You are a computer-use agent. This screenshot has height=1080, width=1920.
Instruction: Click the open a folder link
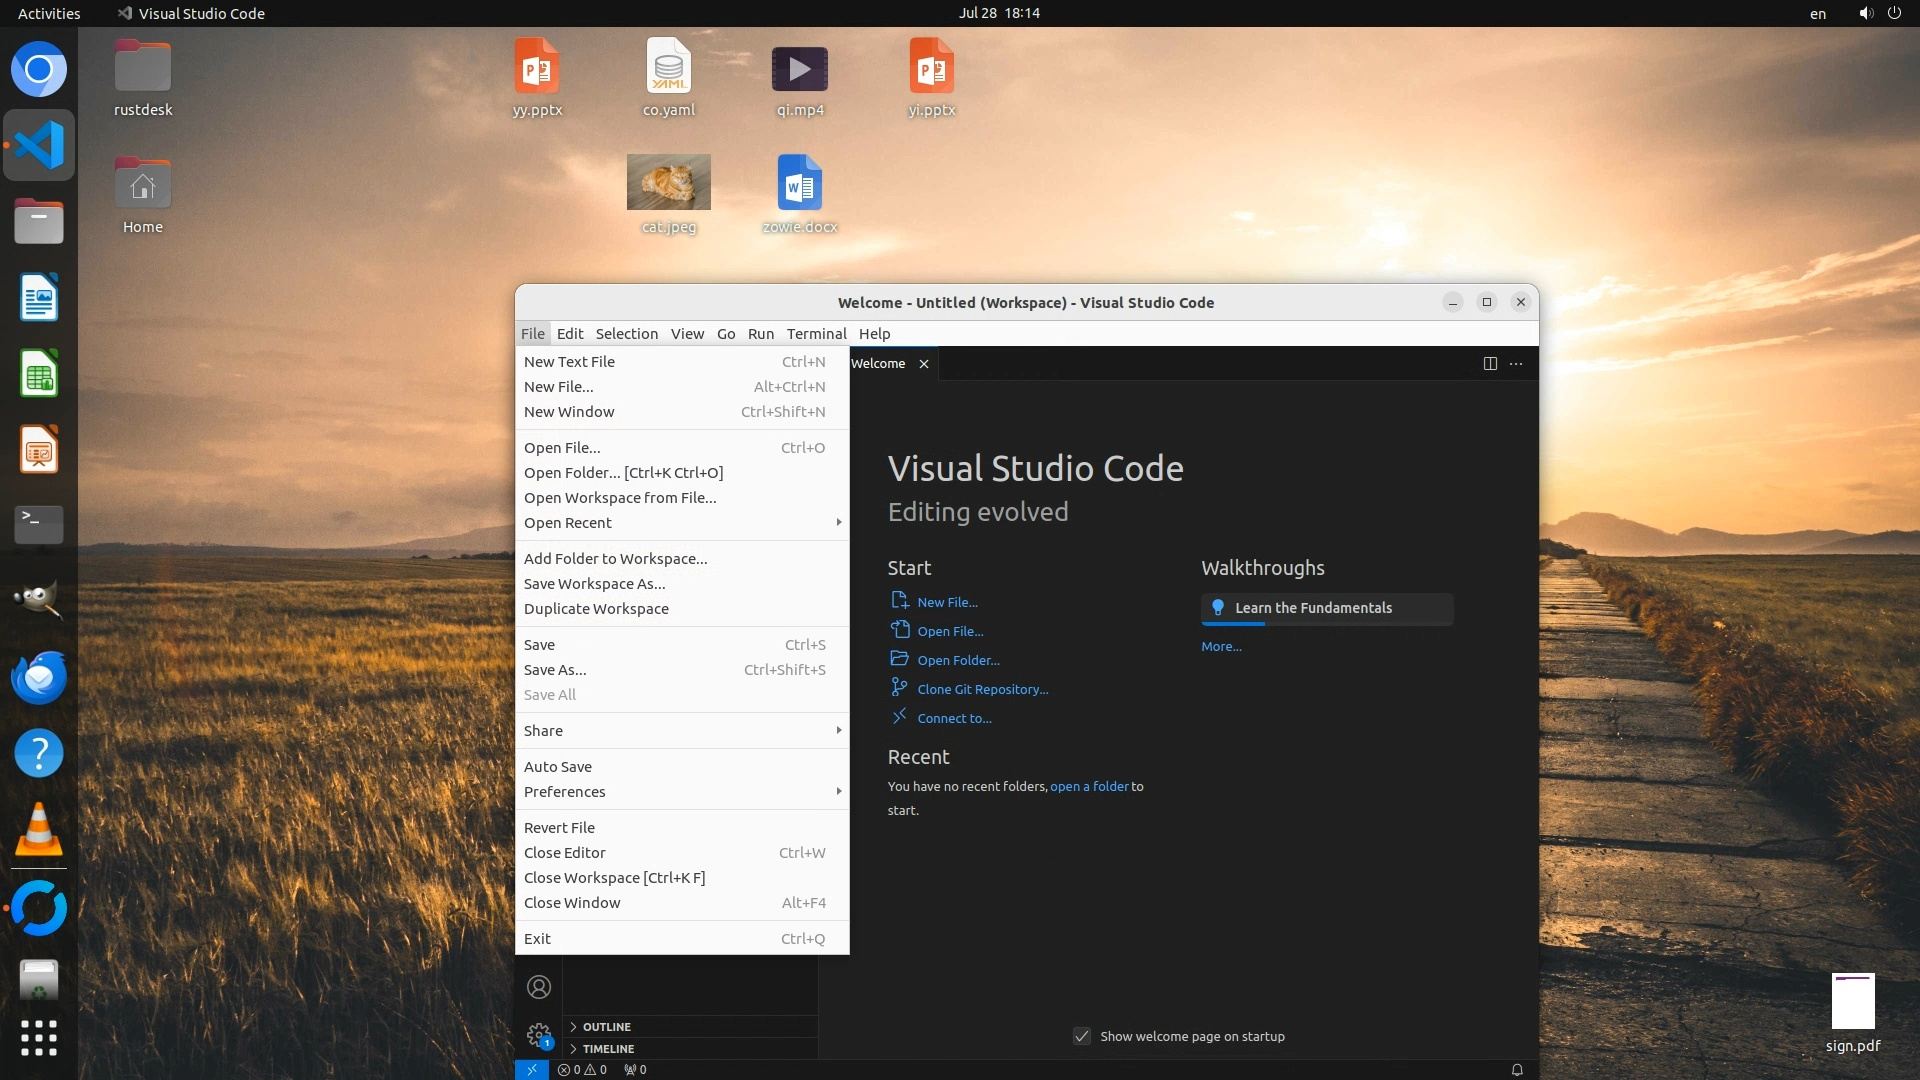pyautogui.click(x=1089, y=786)
